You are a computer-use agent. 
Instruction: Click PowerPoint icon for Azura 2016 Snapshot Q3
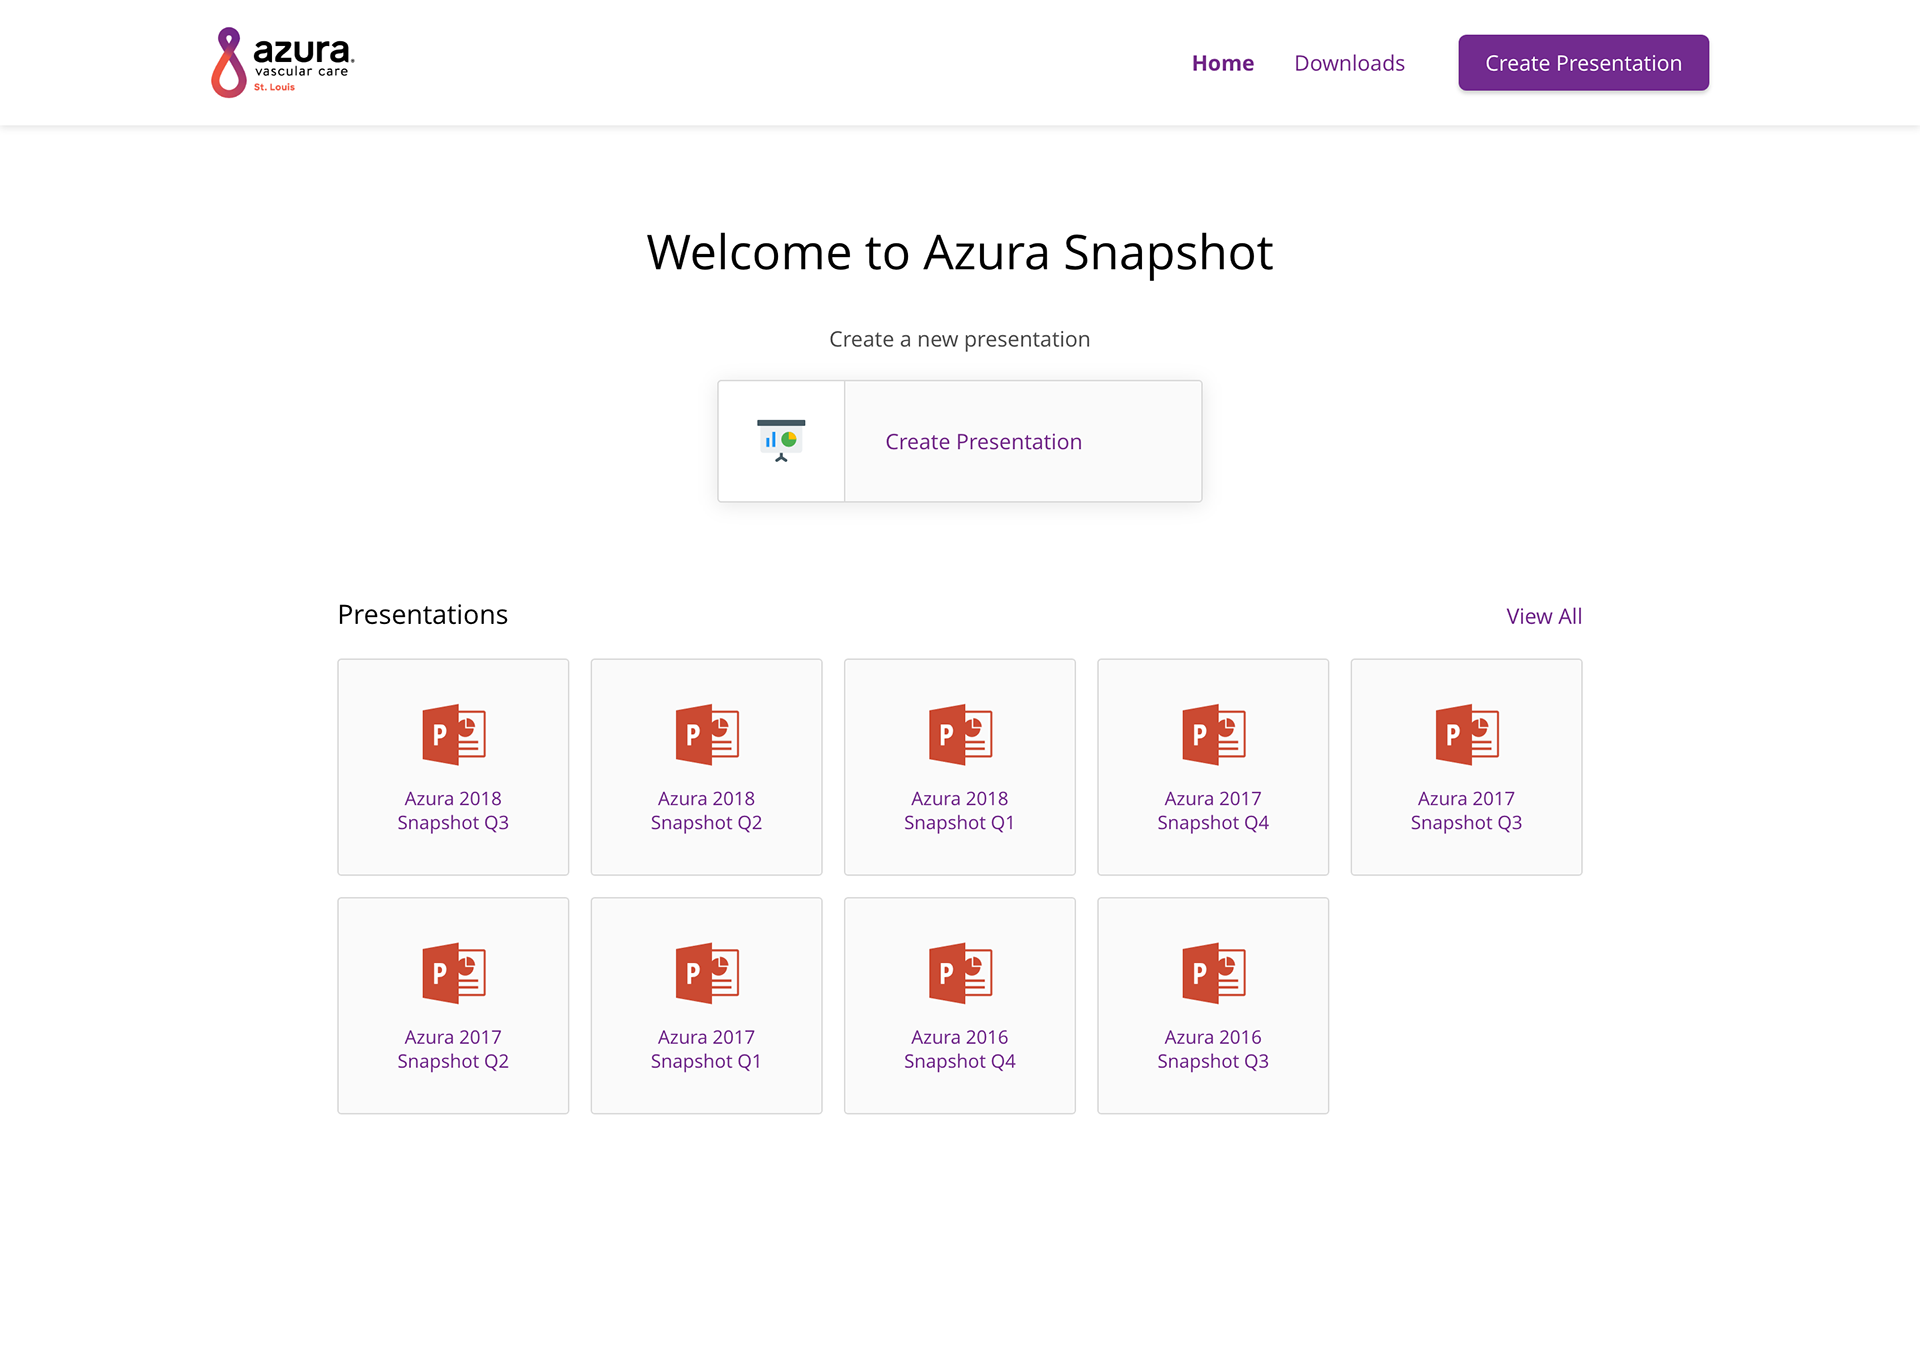tap(1213, 973)
